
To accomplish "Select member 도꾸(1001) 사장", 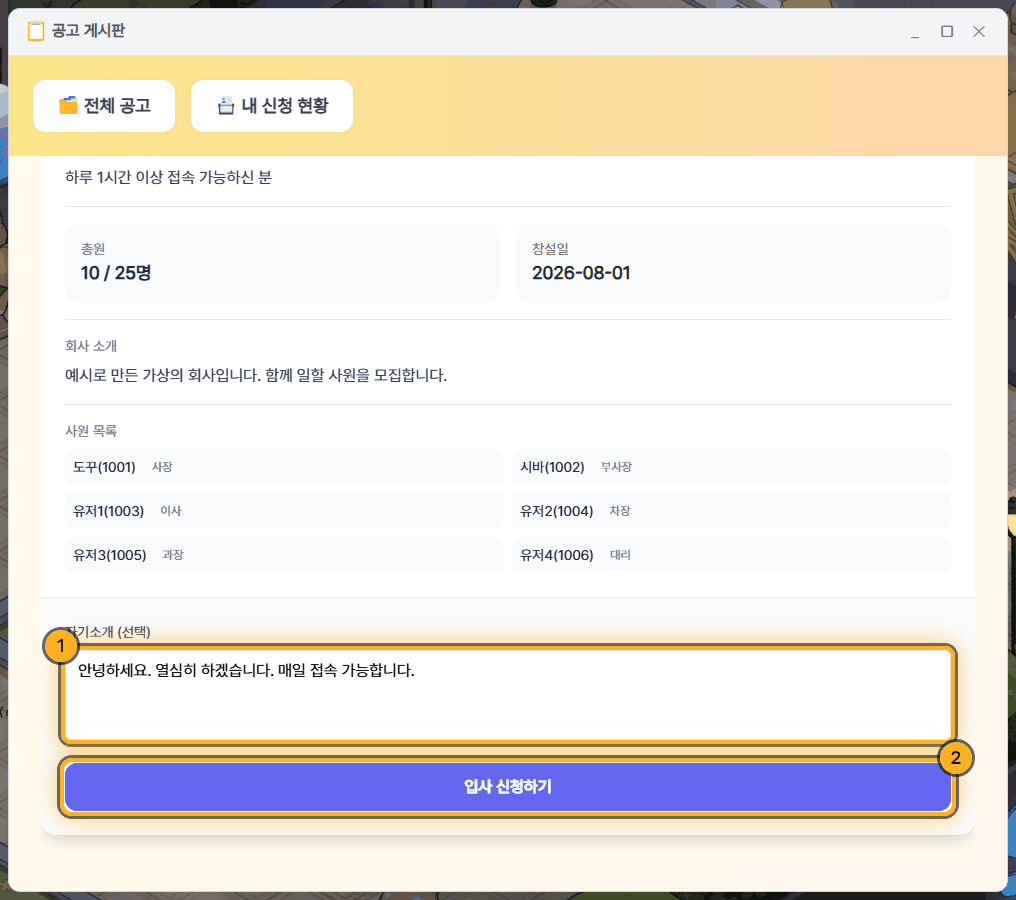I will [284, 467].
